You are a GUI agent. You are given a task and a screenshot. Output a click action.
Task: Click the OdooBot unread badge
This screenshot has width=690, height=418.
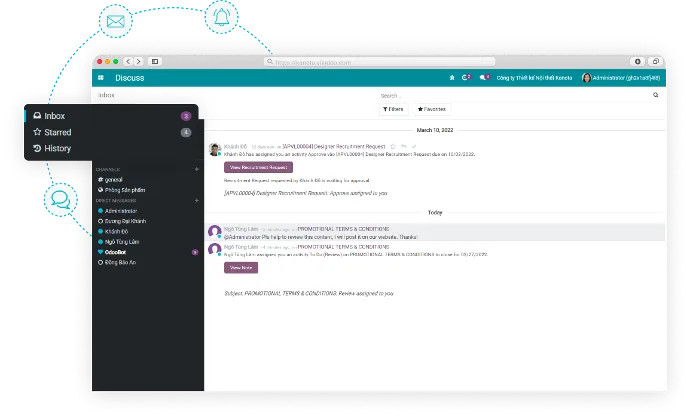pyautogui.click(x=195, y=253)
